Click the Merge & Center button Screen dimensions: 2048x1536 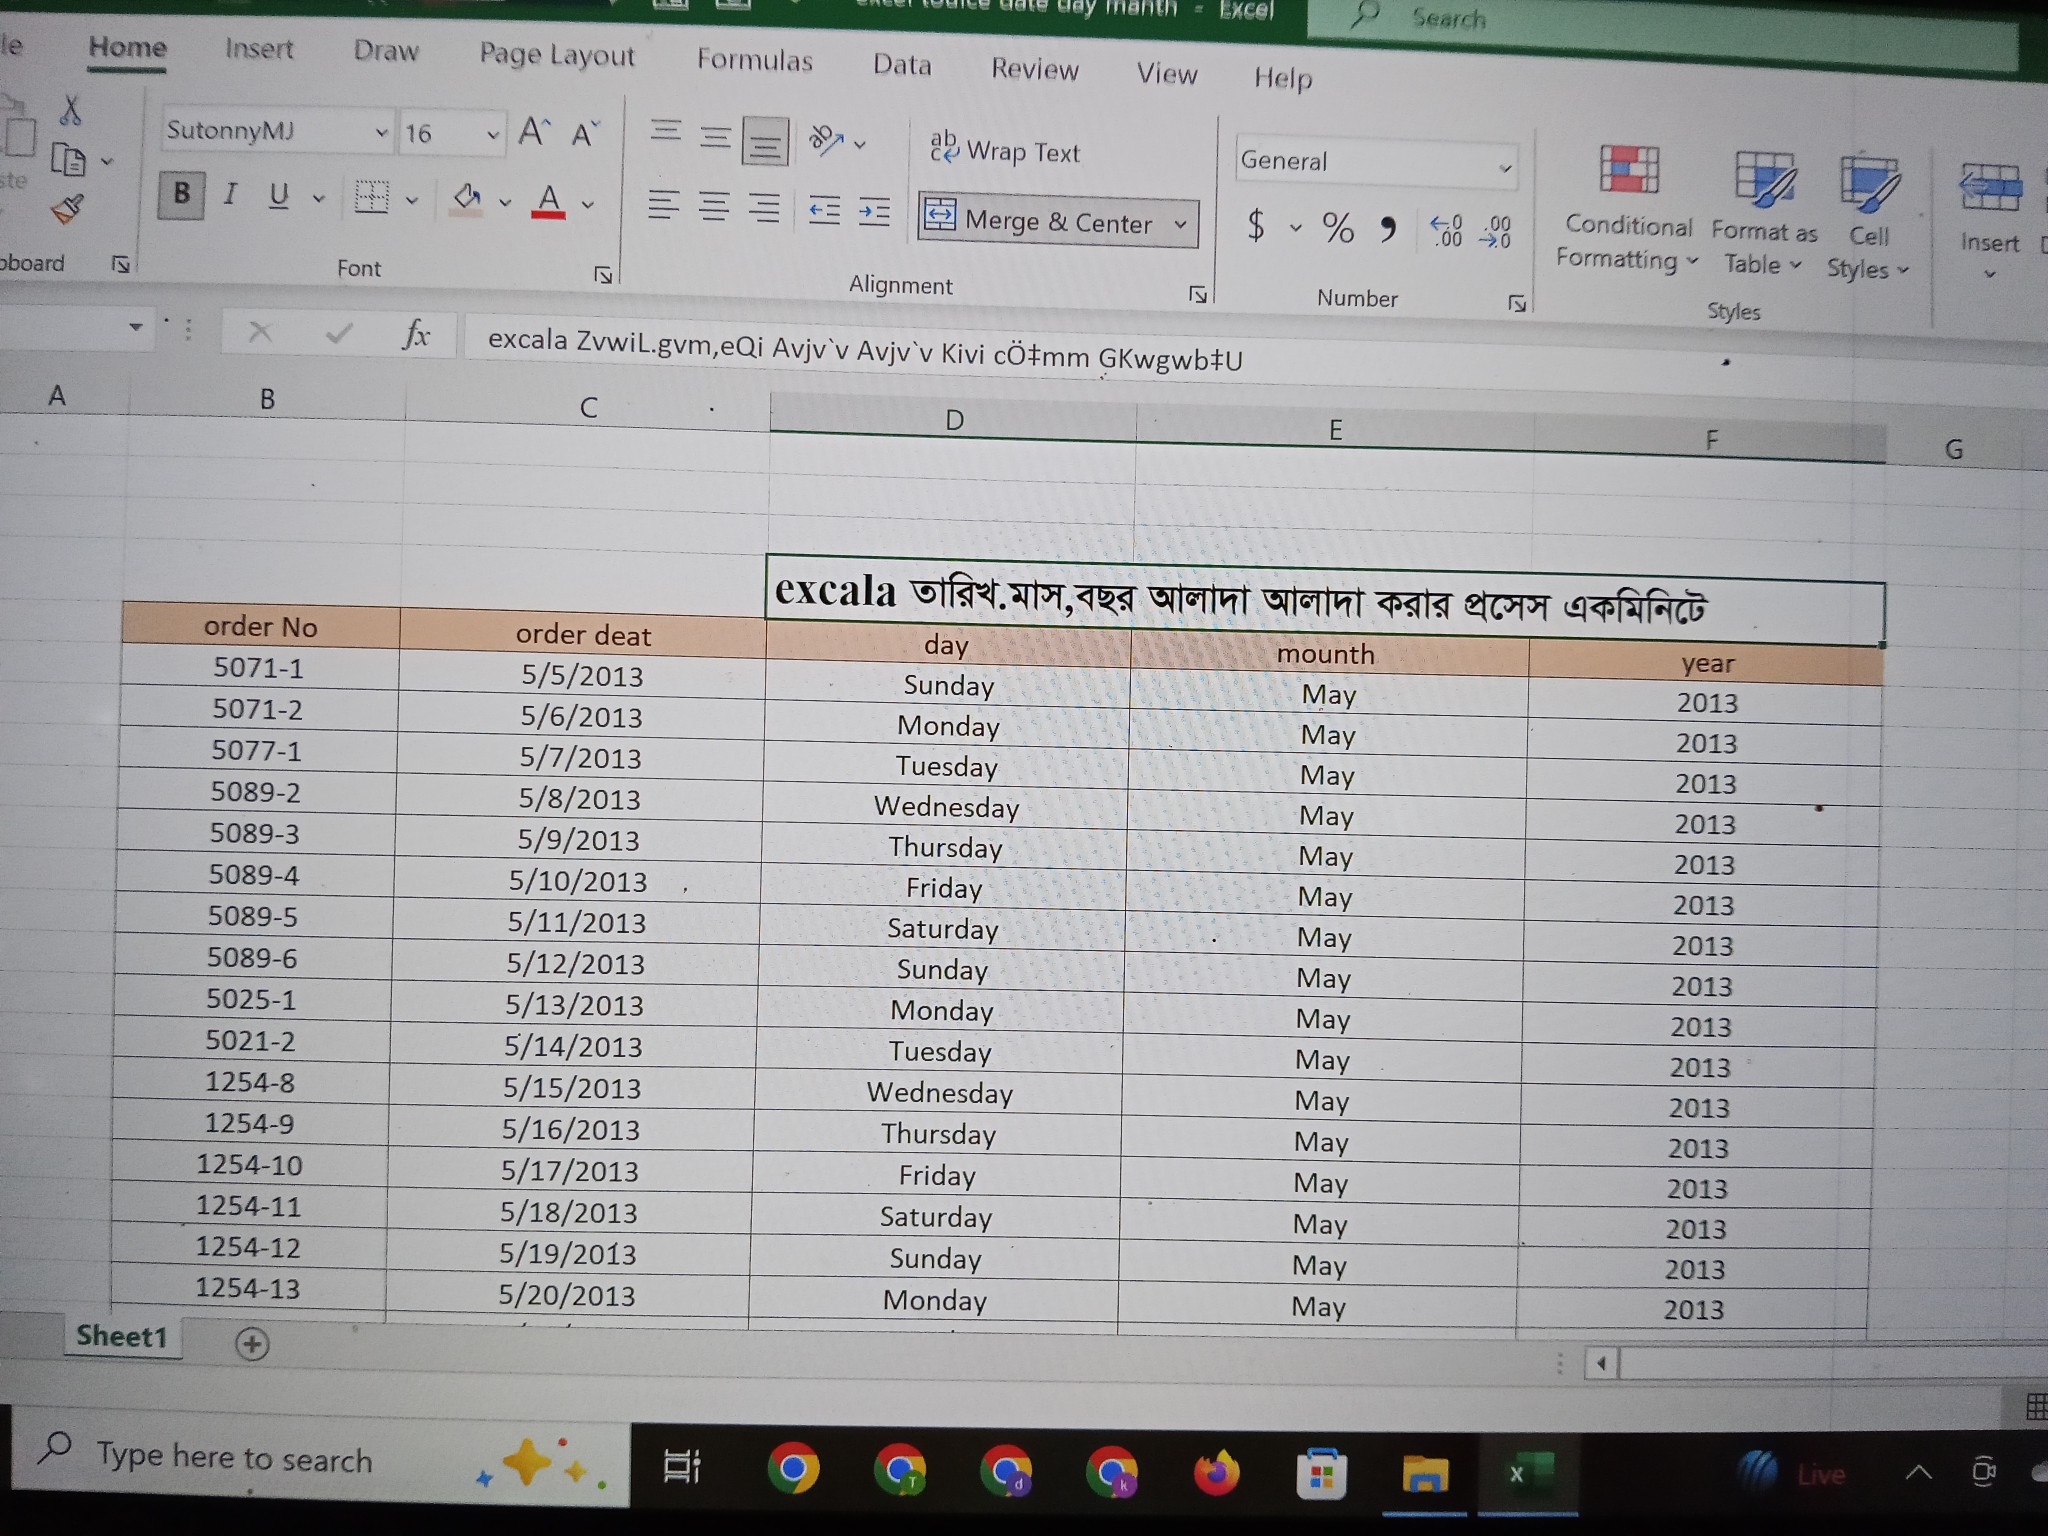(1041, 219)
